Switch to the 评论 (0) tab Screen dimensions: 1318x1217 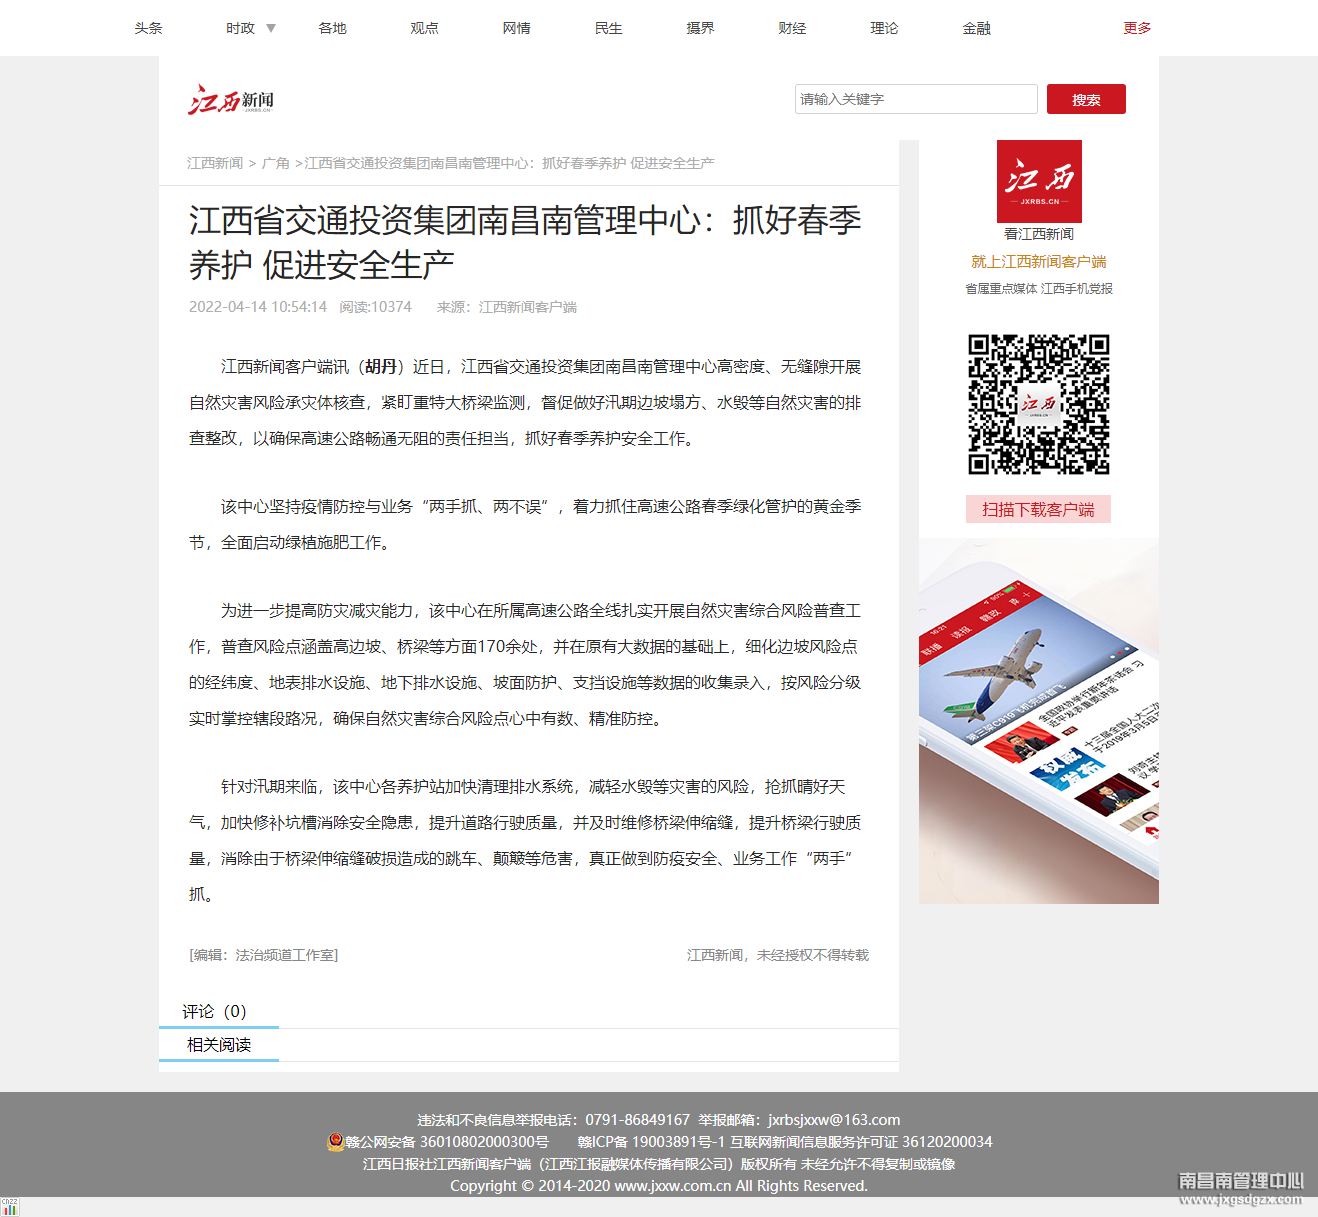215,1012
